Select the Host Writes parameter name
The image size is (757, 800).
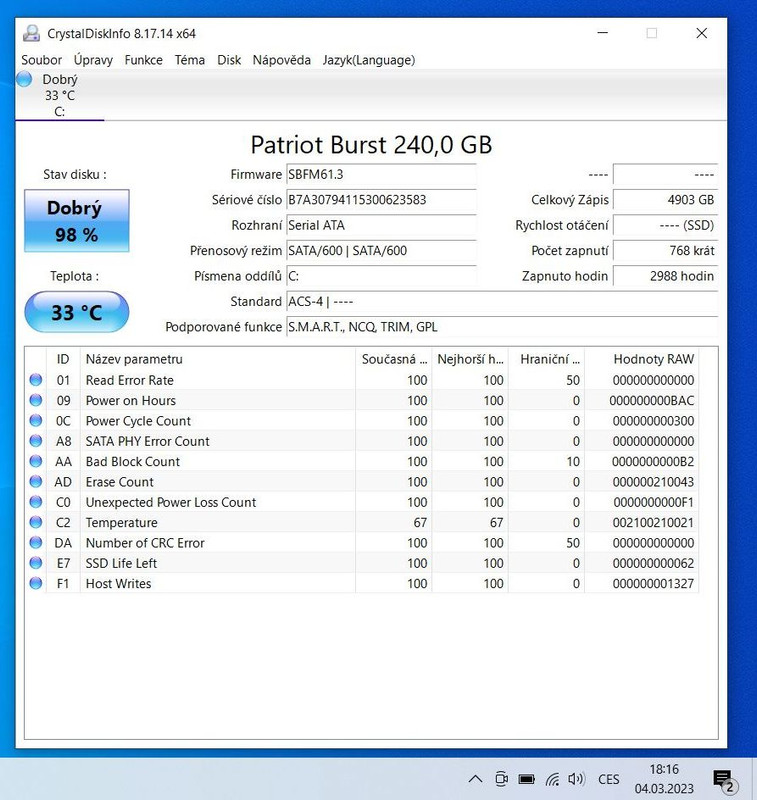coord(118,584)
